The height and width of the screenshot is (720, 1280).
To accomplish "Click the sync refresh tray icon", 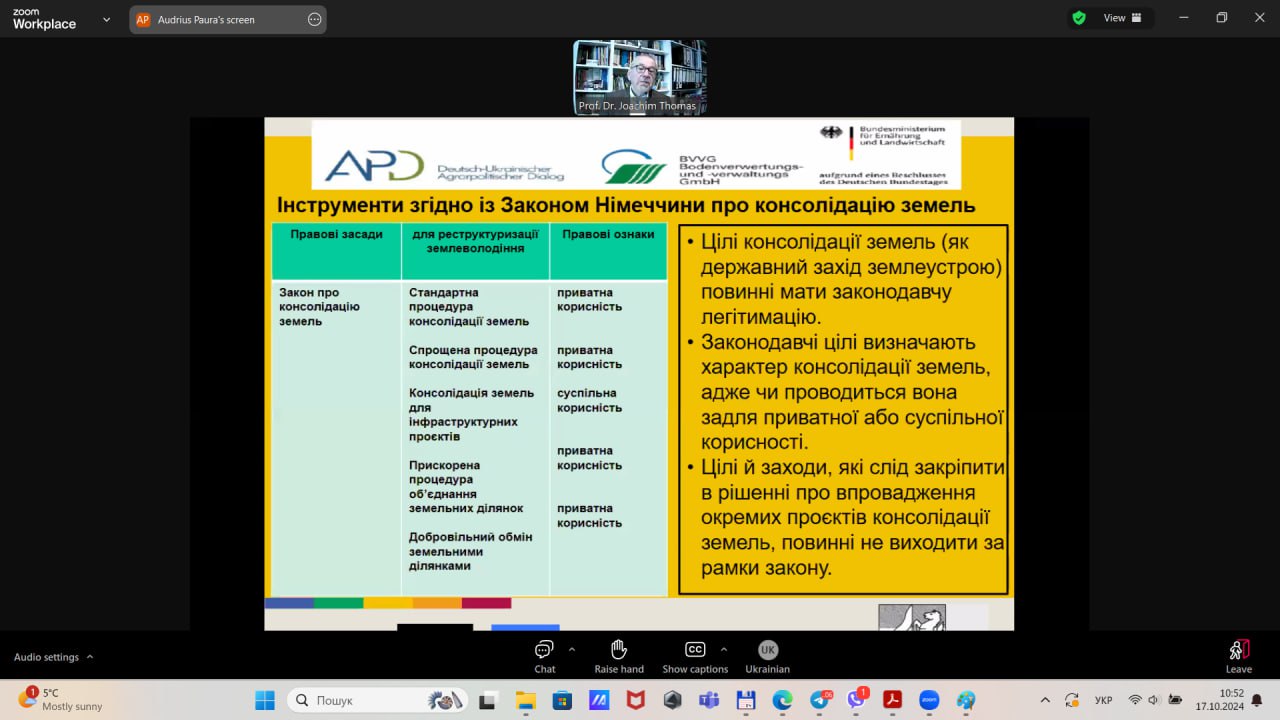I will pos(1071,700).
